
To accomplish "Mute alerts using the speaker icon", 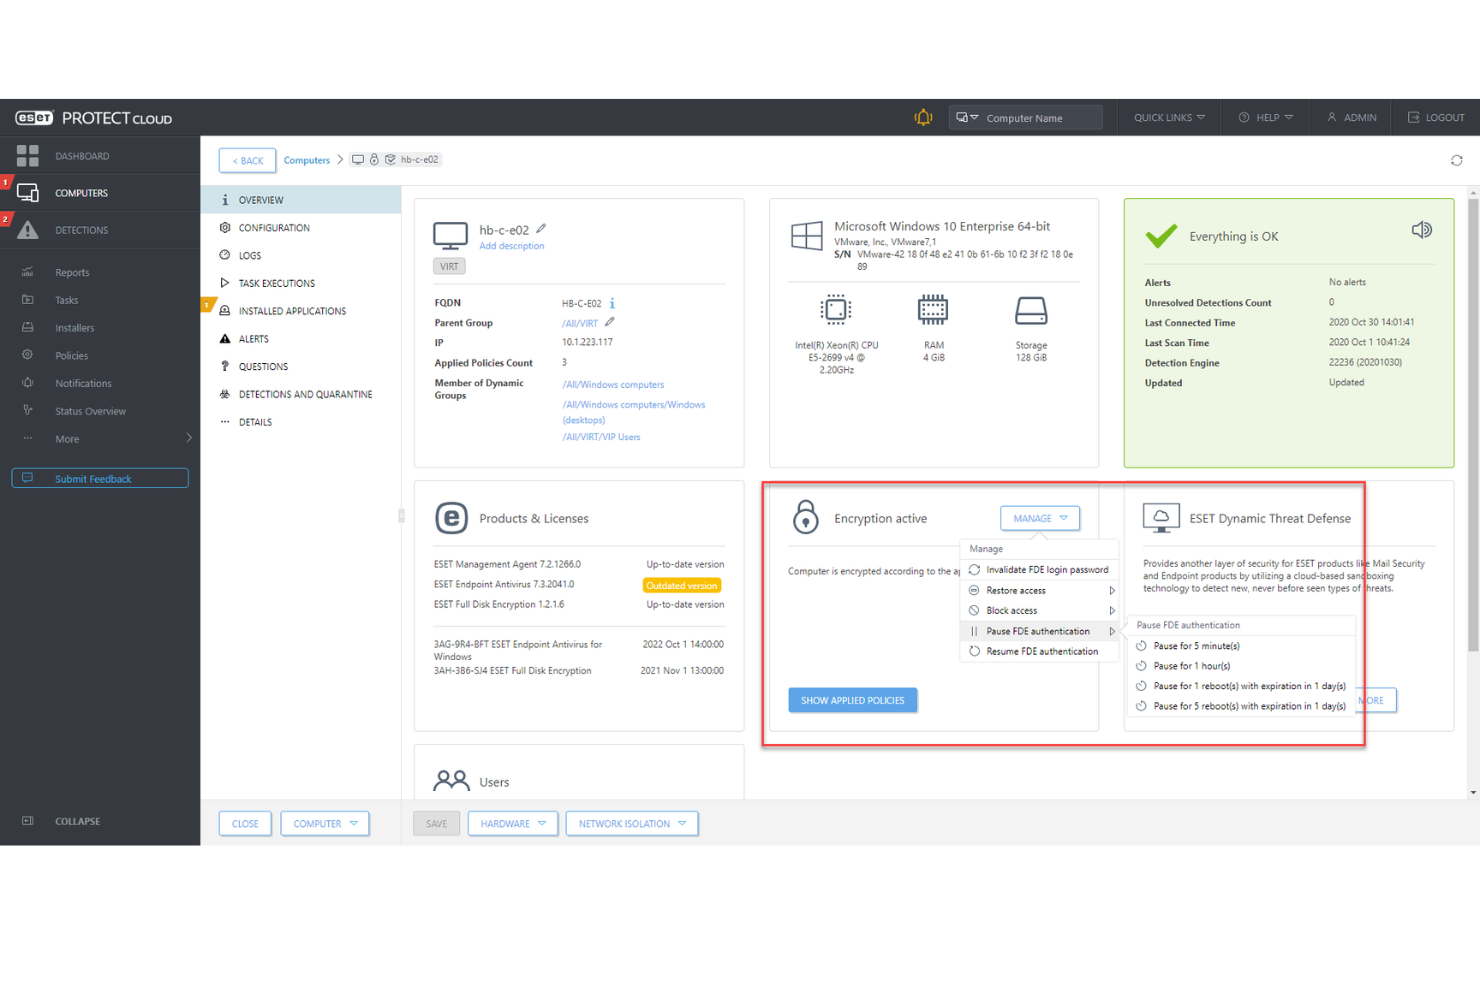I will (1421, 230).
